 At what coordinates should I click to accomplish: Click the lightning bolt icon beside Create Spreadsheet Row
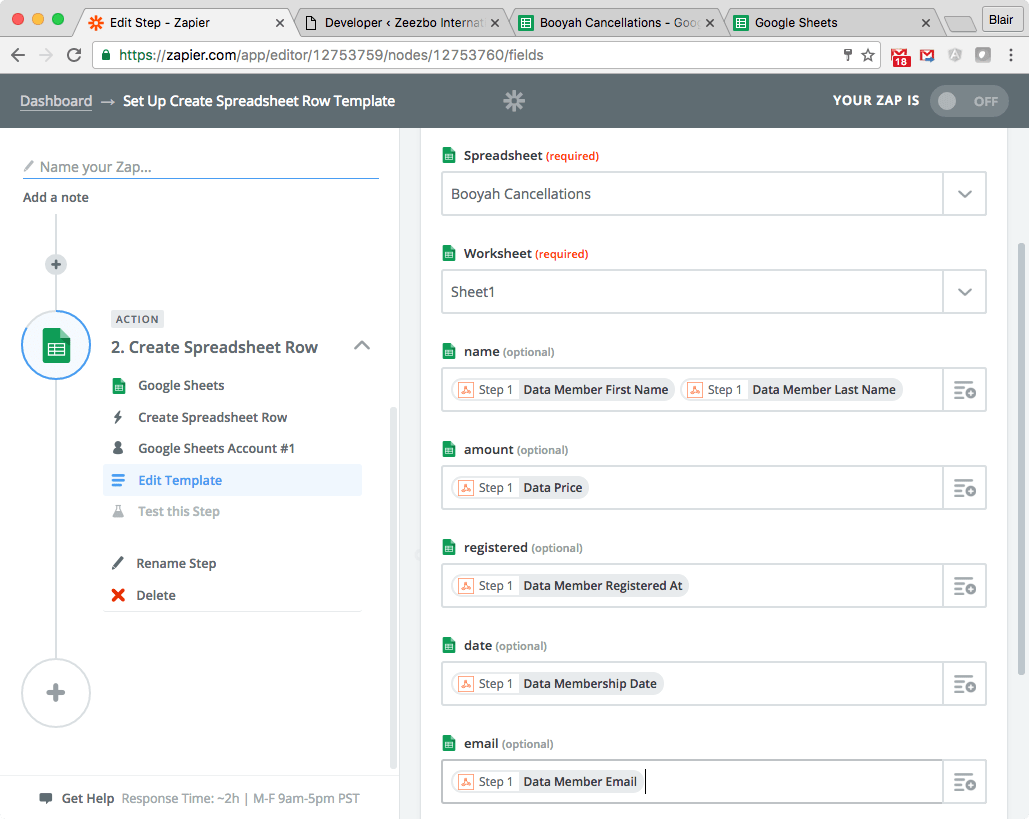click(x=118, y=417)
